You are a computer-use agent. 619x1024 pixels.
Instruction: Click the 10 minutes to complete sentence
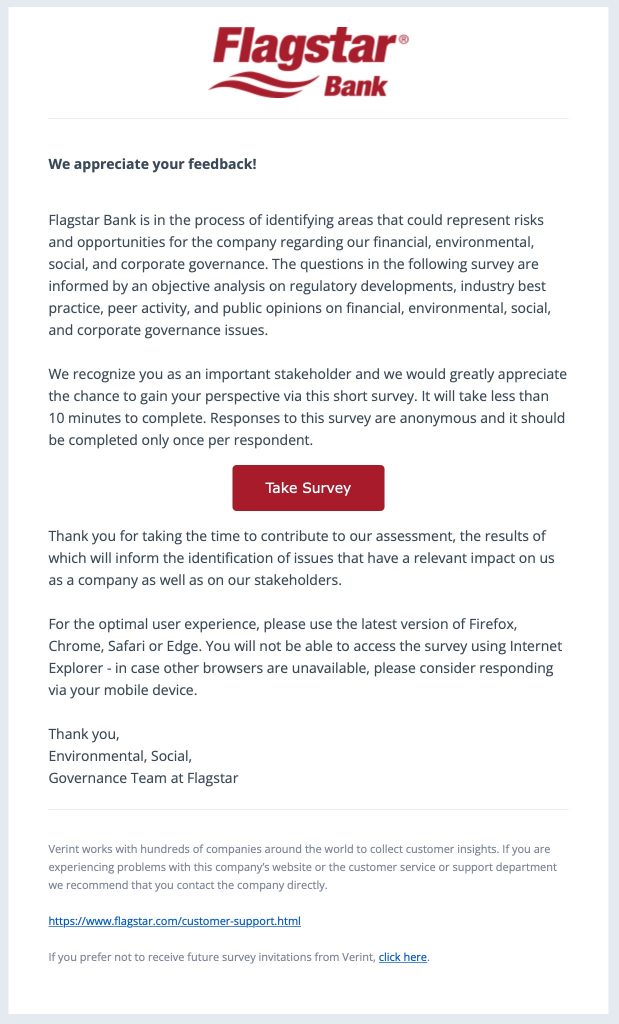coord(298,407)
